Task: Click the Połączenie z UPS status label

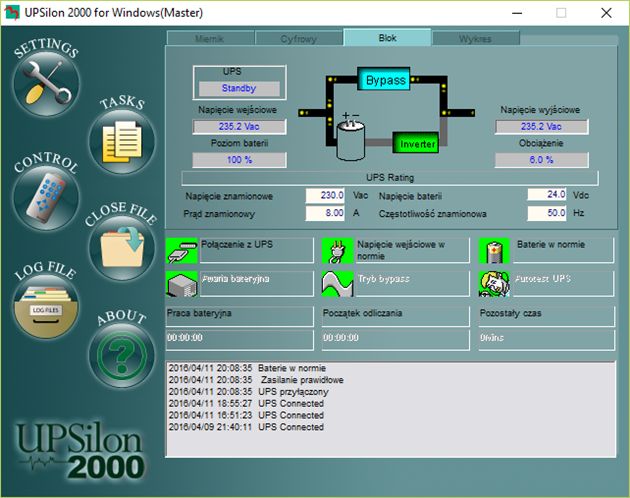Action: tap(256, 250)
